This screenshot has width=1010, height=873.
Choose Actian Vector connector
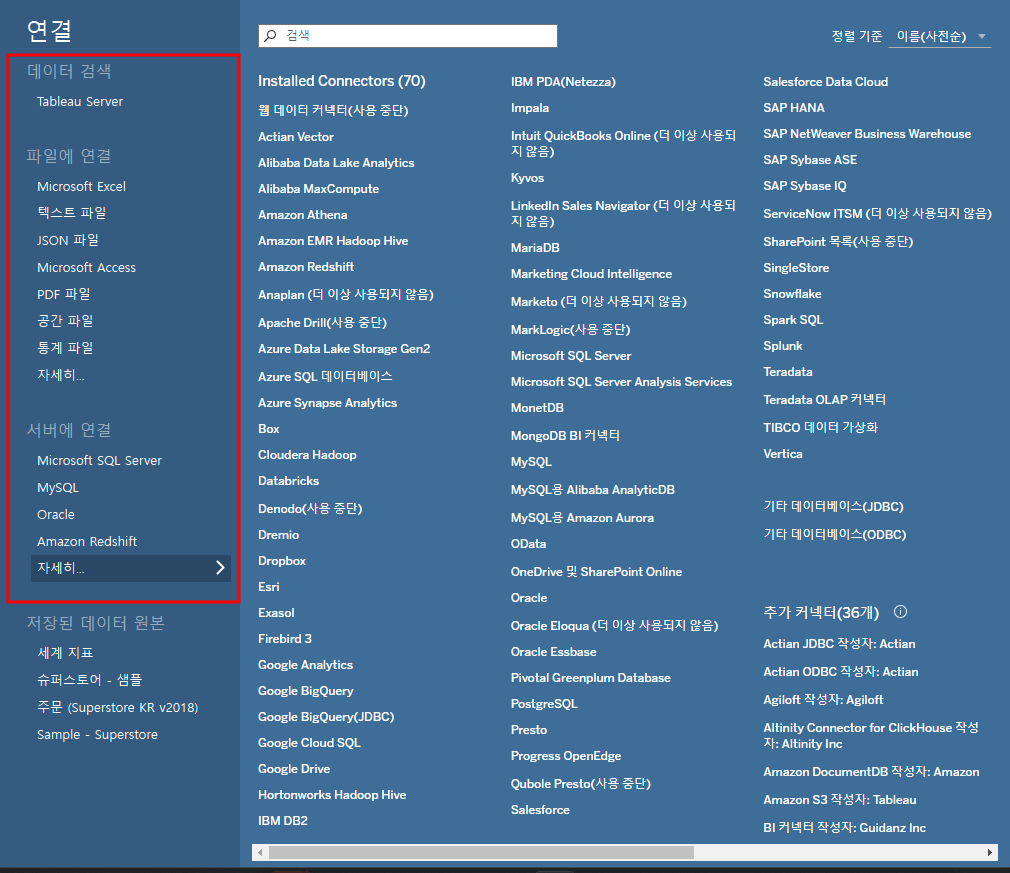tap(296, 137)
